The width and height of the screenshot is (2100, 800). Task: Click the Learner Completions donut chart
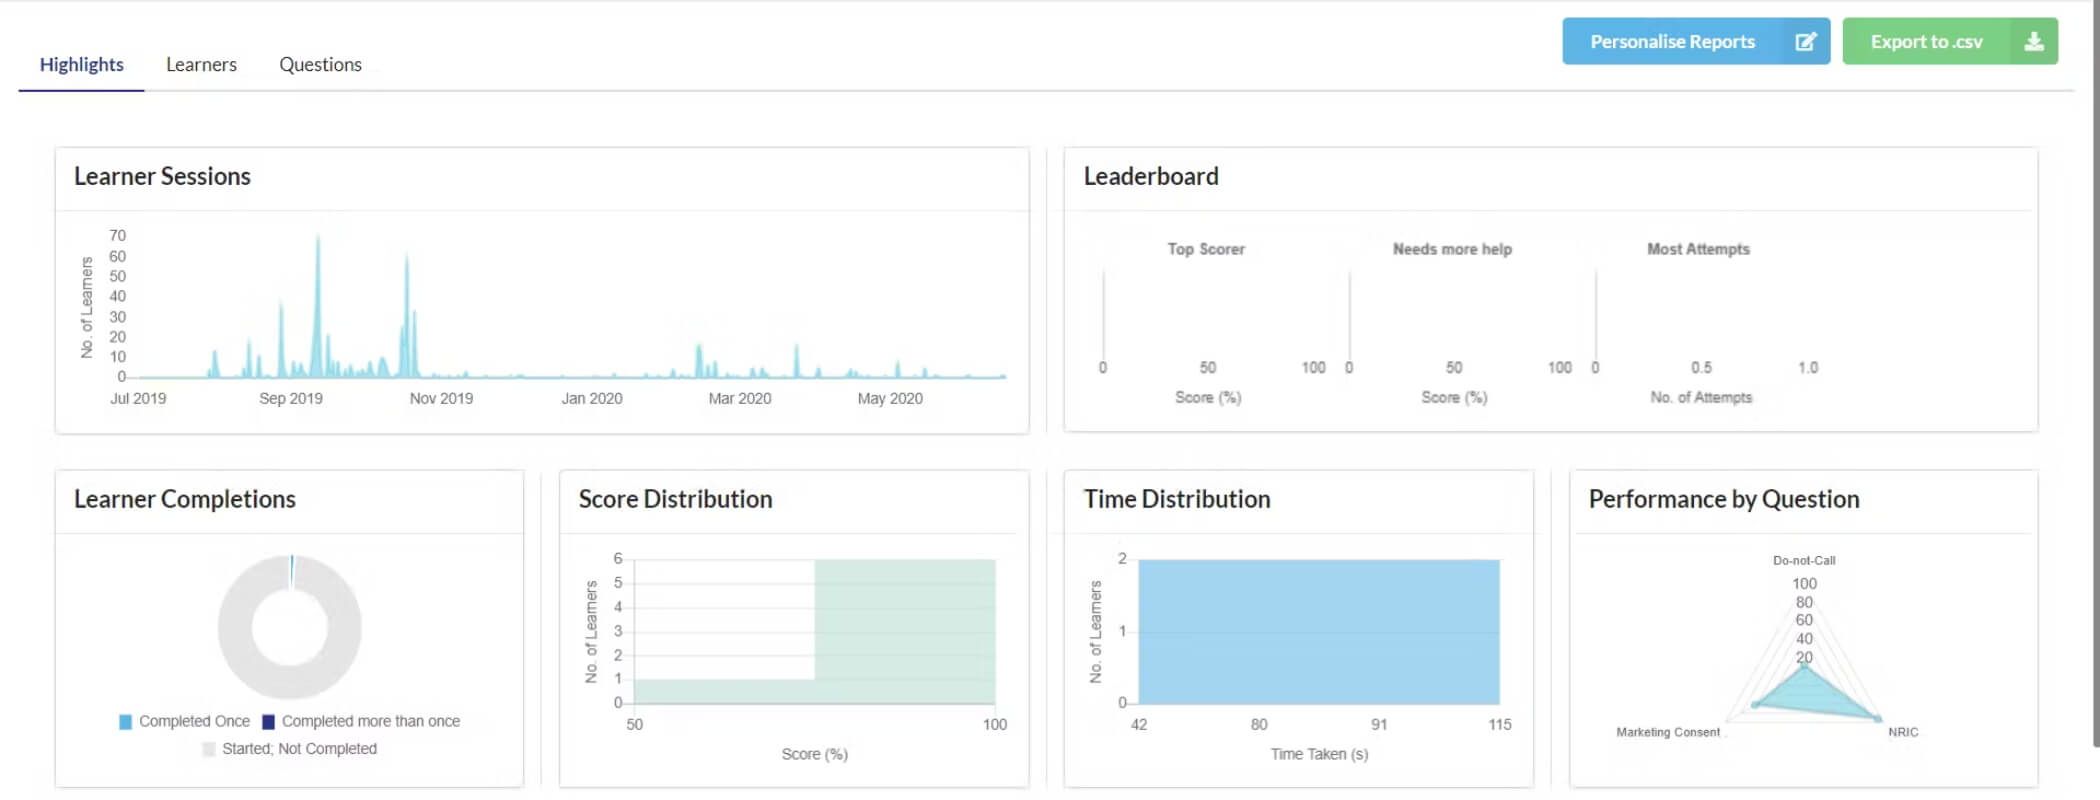click(x=290, y=627)
